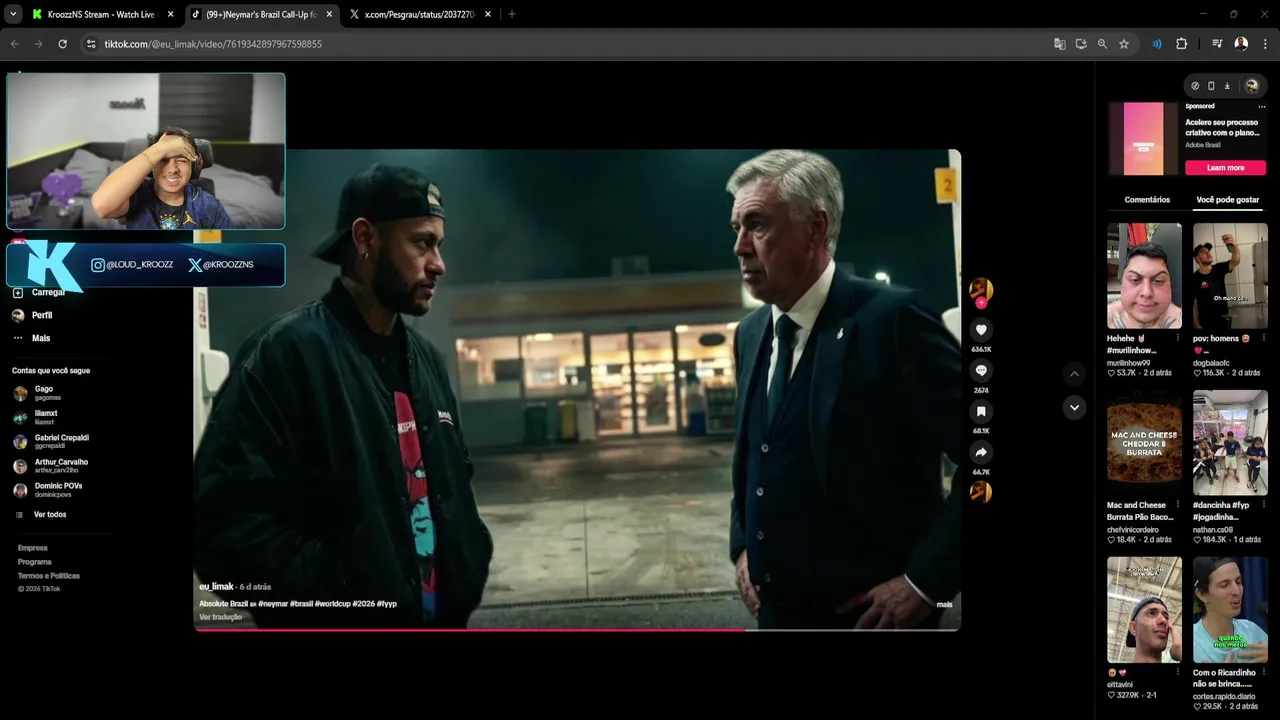Open the Comentários tab
The height and width of the screenshot is (720, 1280).
[1147, 200]
